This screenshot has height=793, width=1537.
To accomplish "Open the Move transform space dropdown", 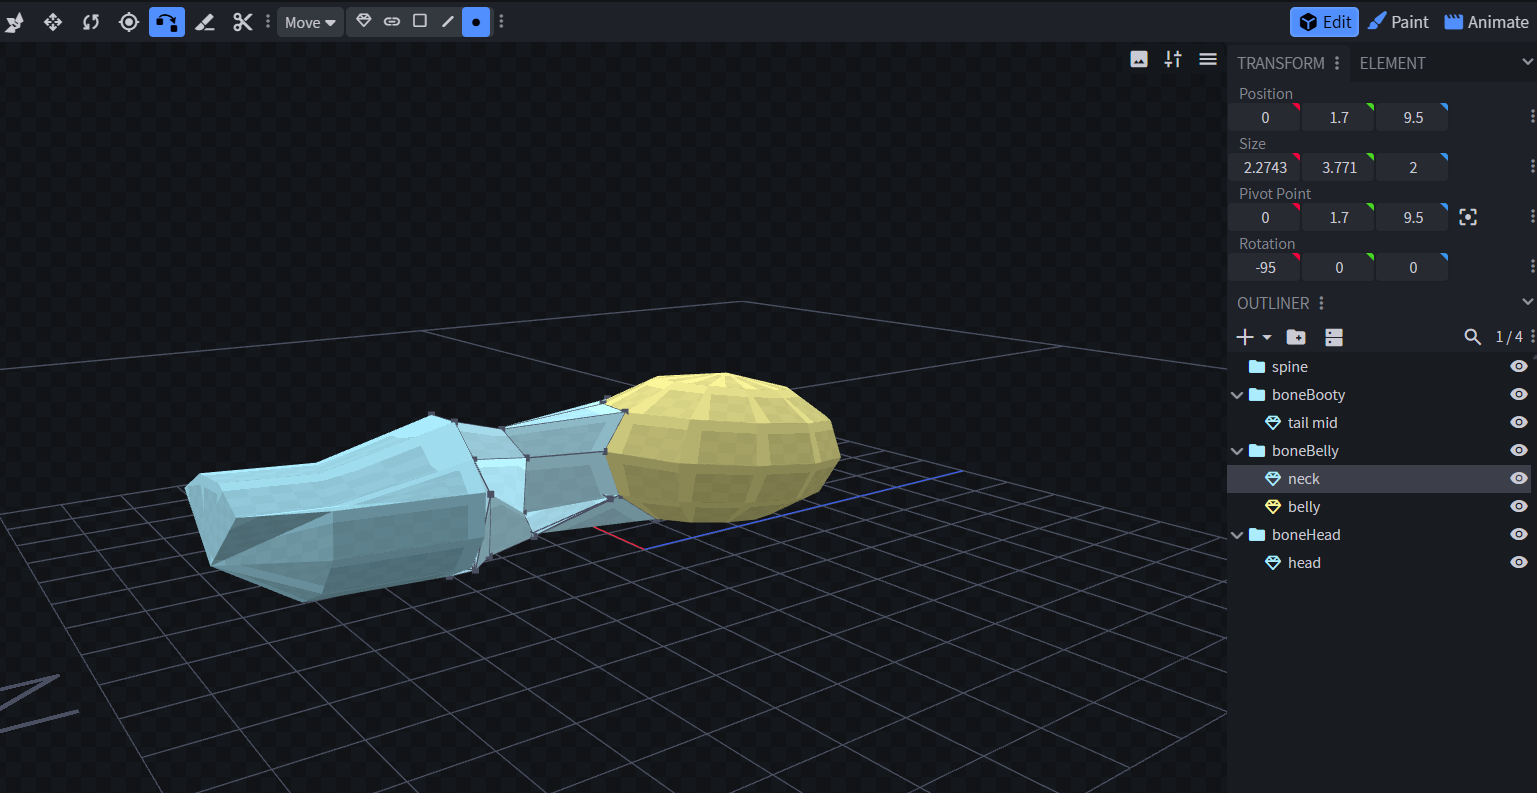I will (x=310, y=22).
